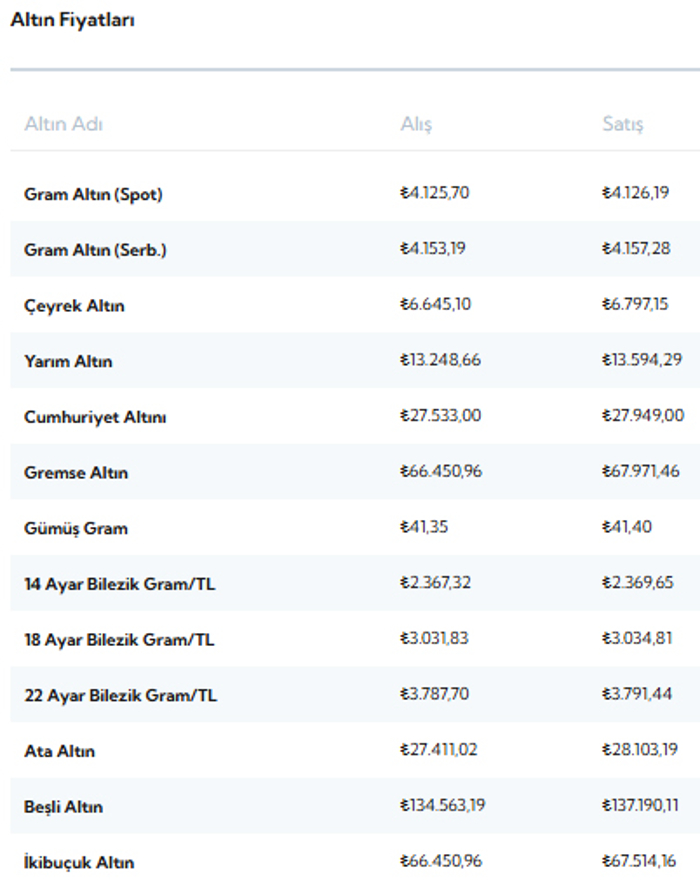Select Gremse Altın row
The width and height of the screenshot is (700, 884).
(355, 472)
